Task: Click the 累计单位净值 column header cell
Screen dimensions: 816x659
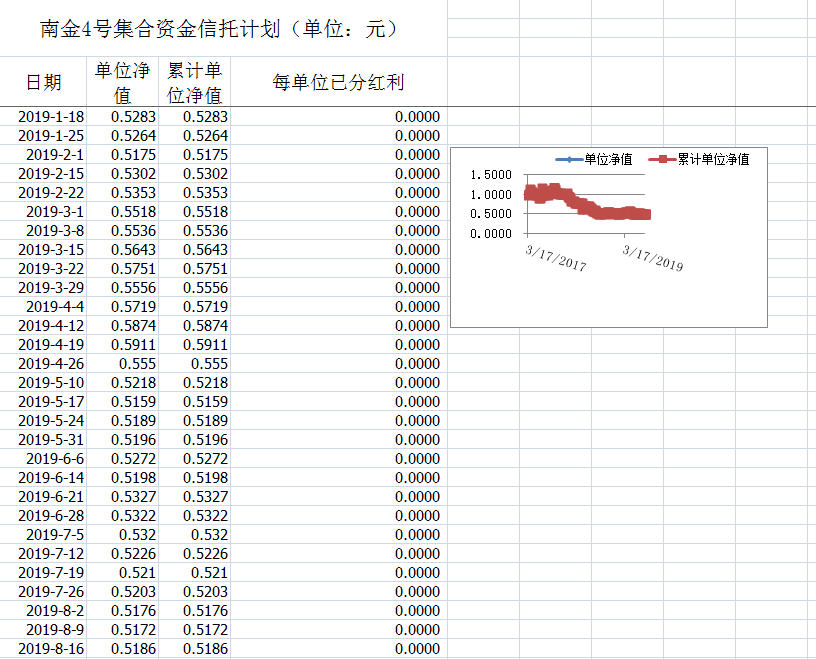Action: 194,82
